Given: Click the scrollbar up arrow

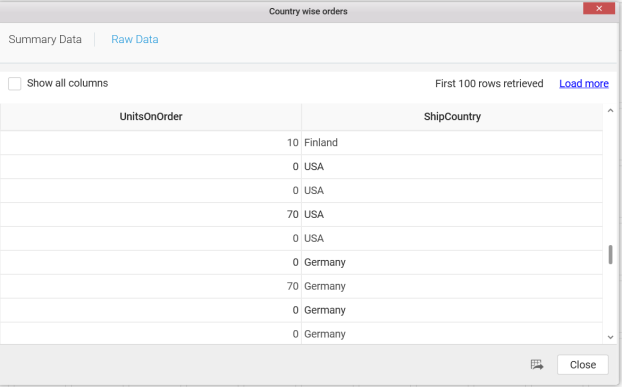Looking at the screenshot, I should (x=610, y=111).
